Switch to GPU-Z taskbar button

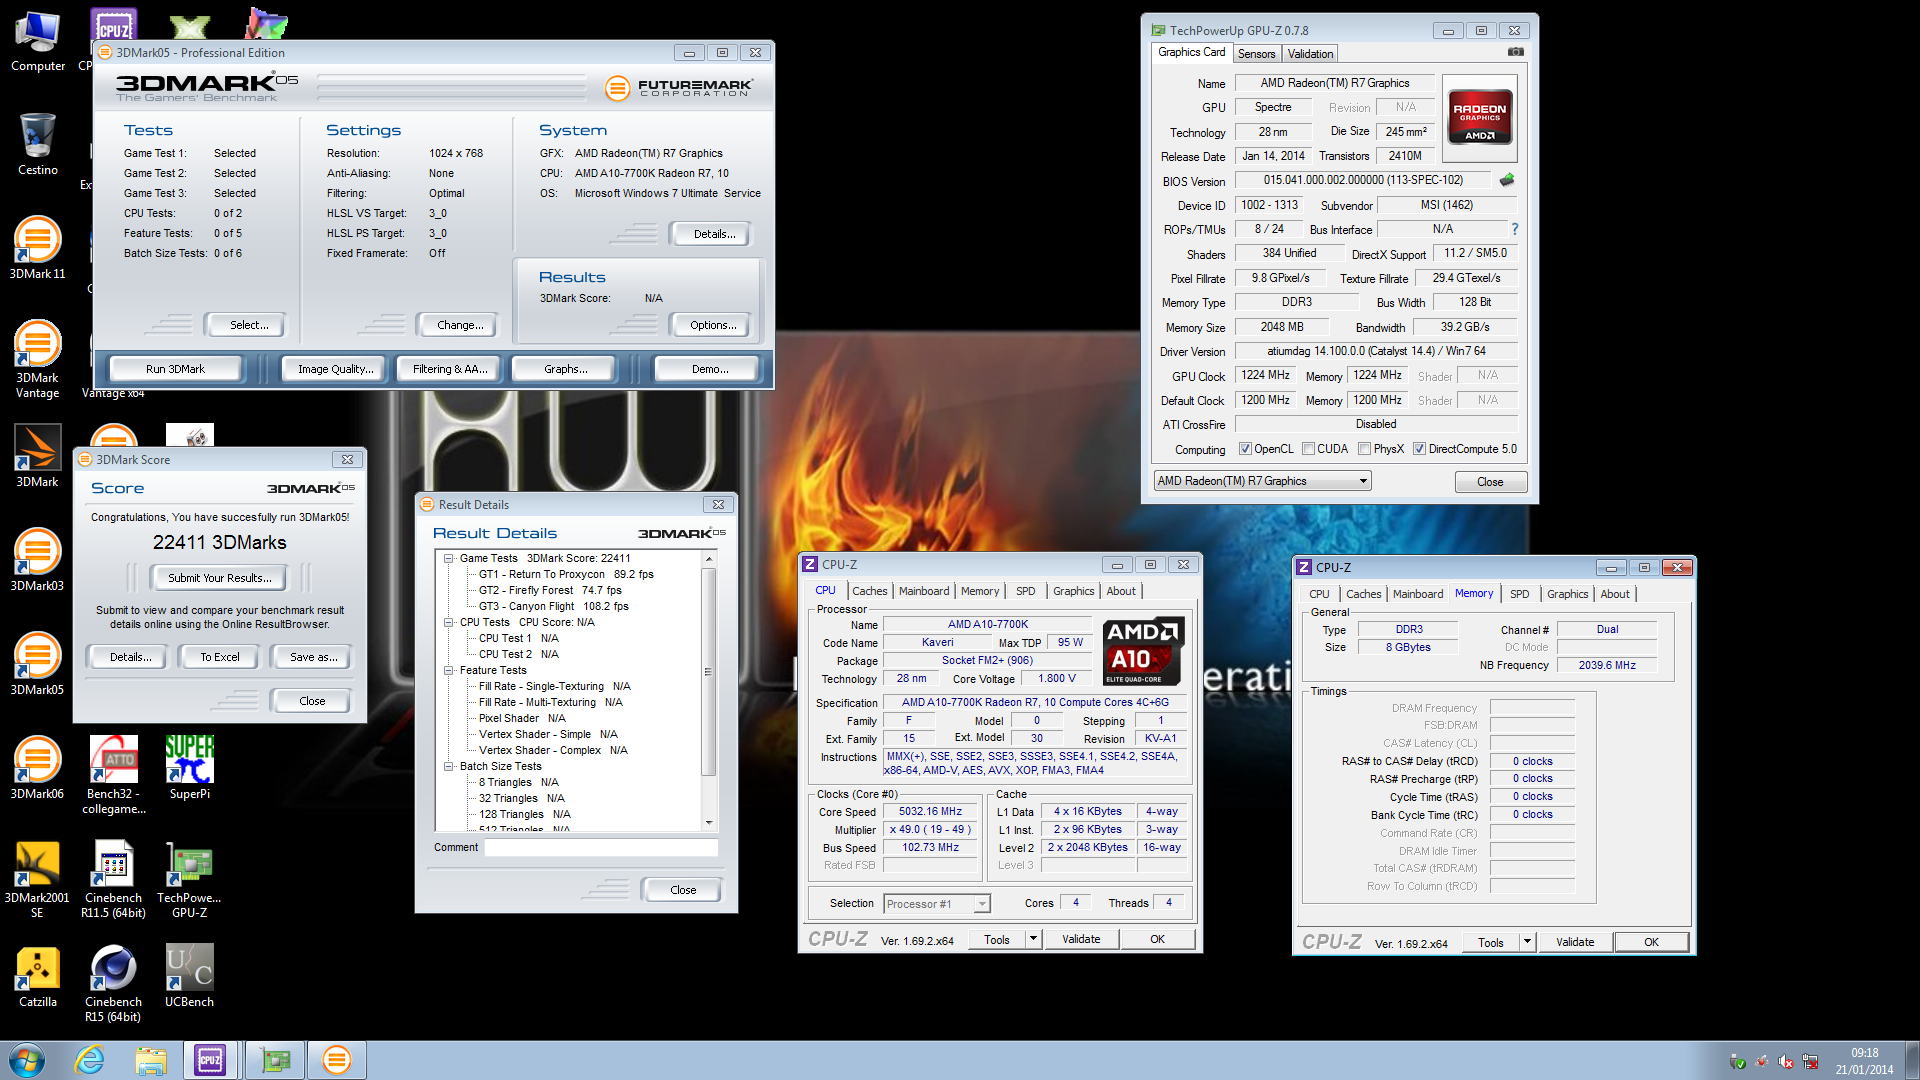point(275,1060)
